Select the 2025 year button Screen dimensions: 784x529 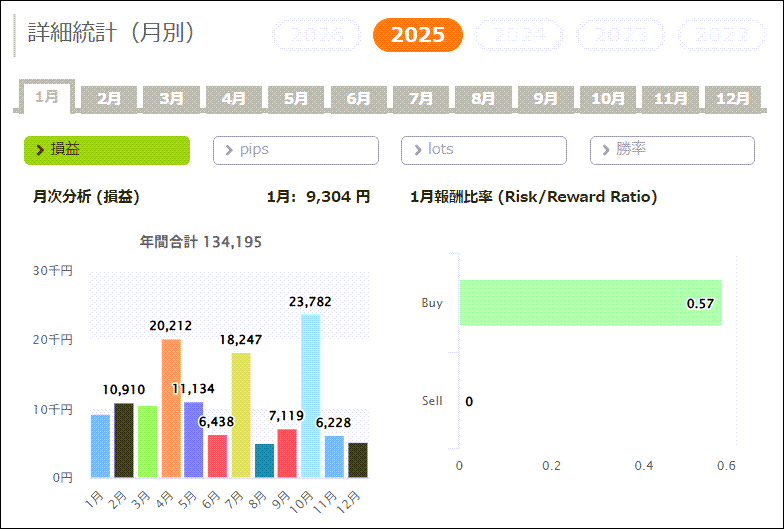point(417,35)
